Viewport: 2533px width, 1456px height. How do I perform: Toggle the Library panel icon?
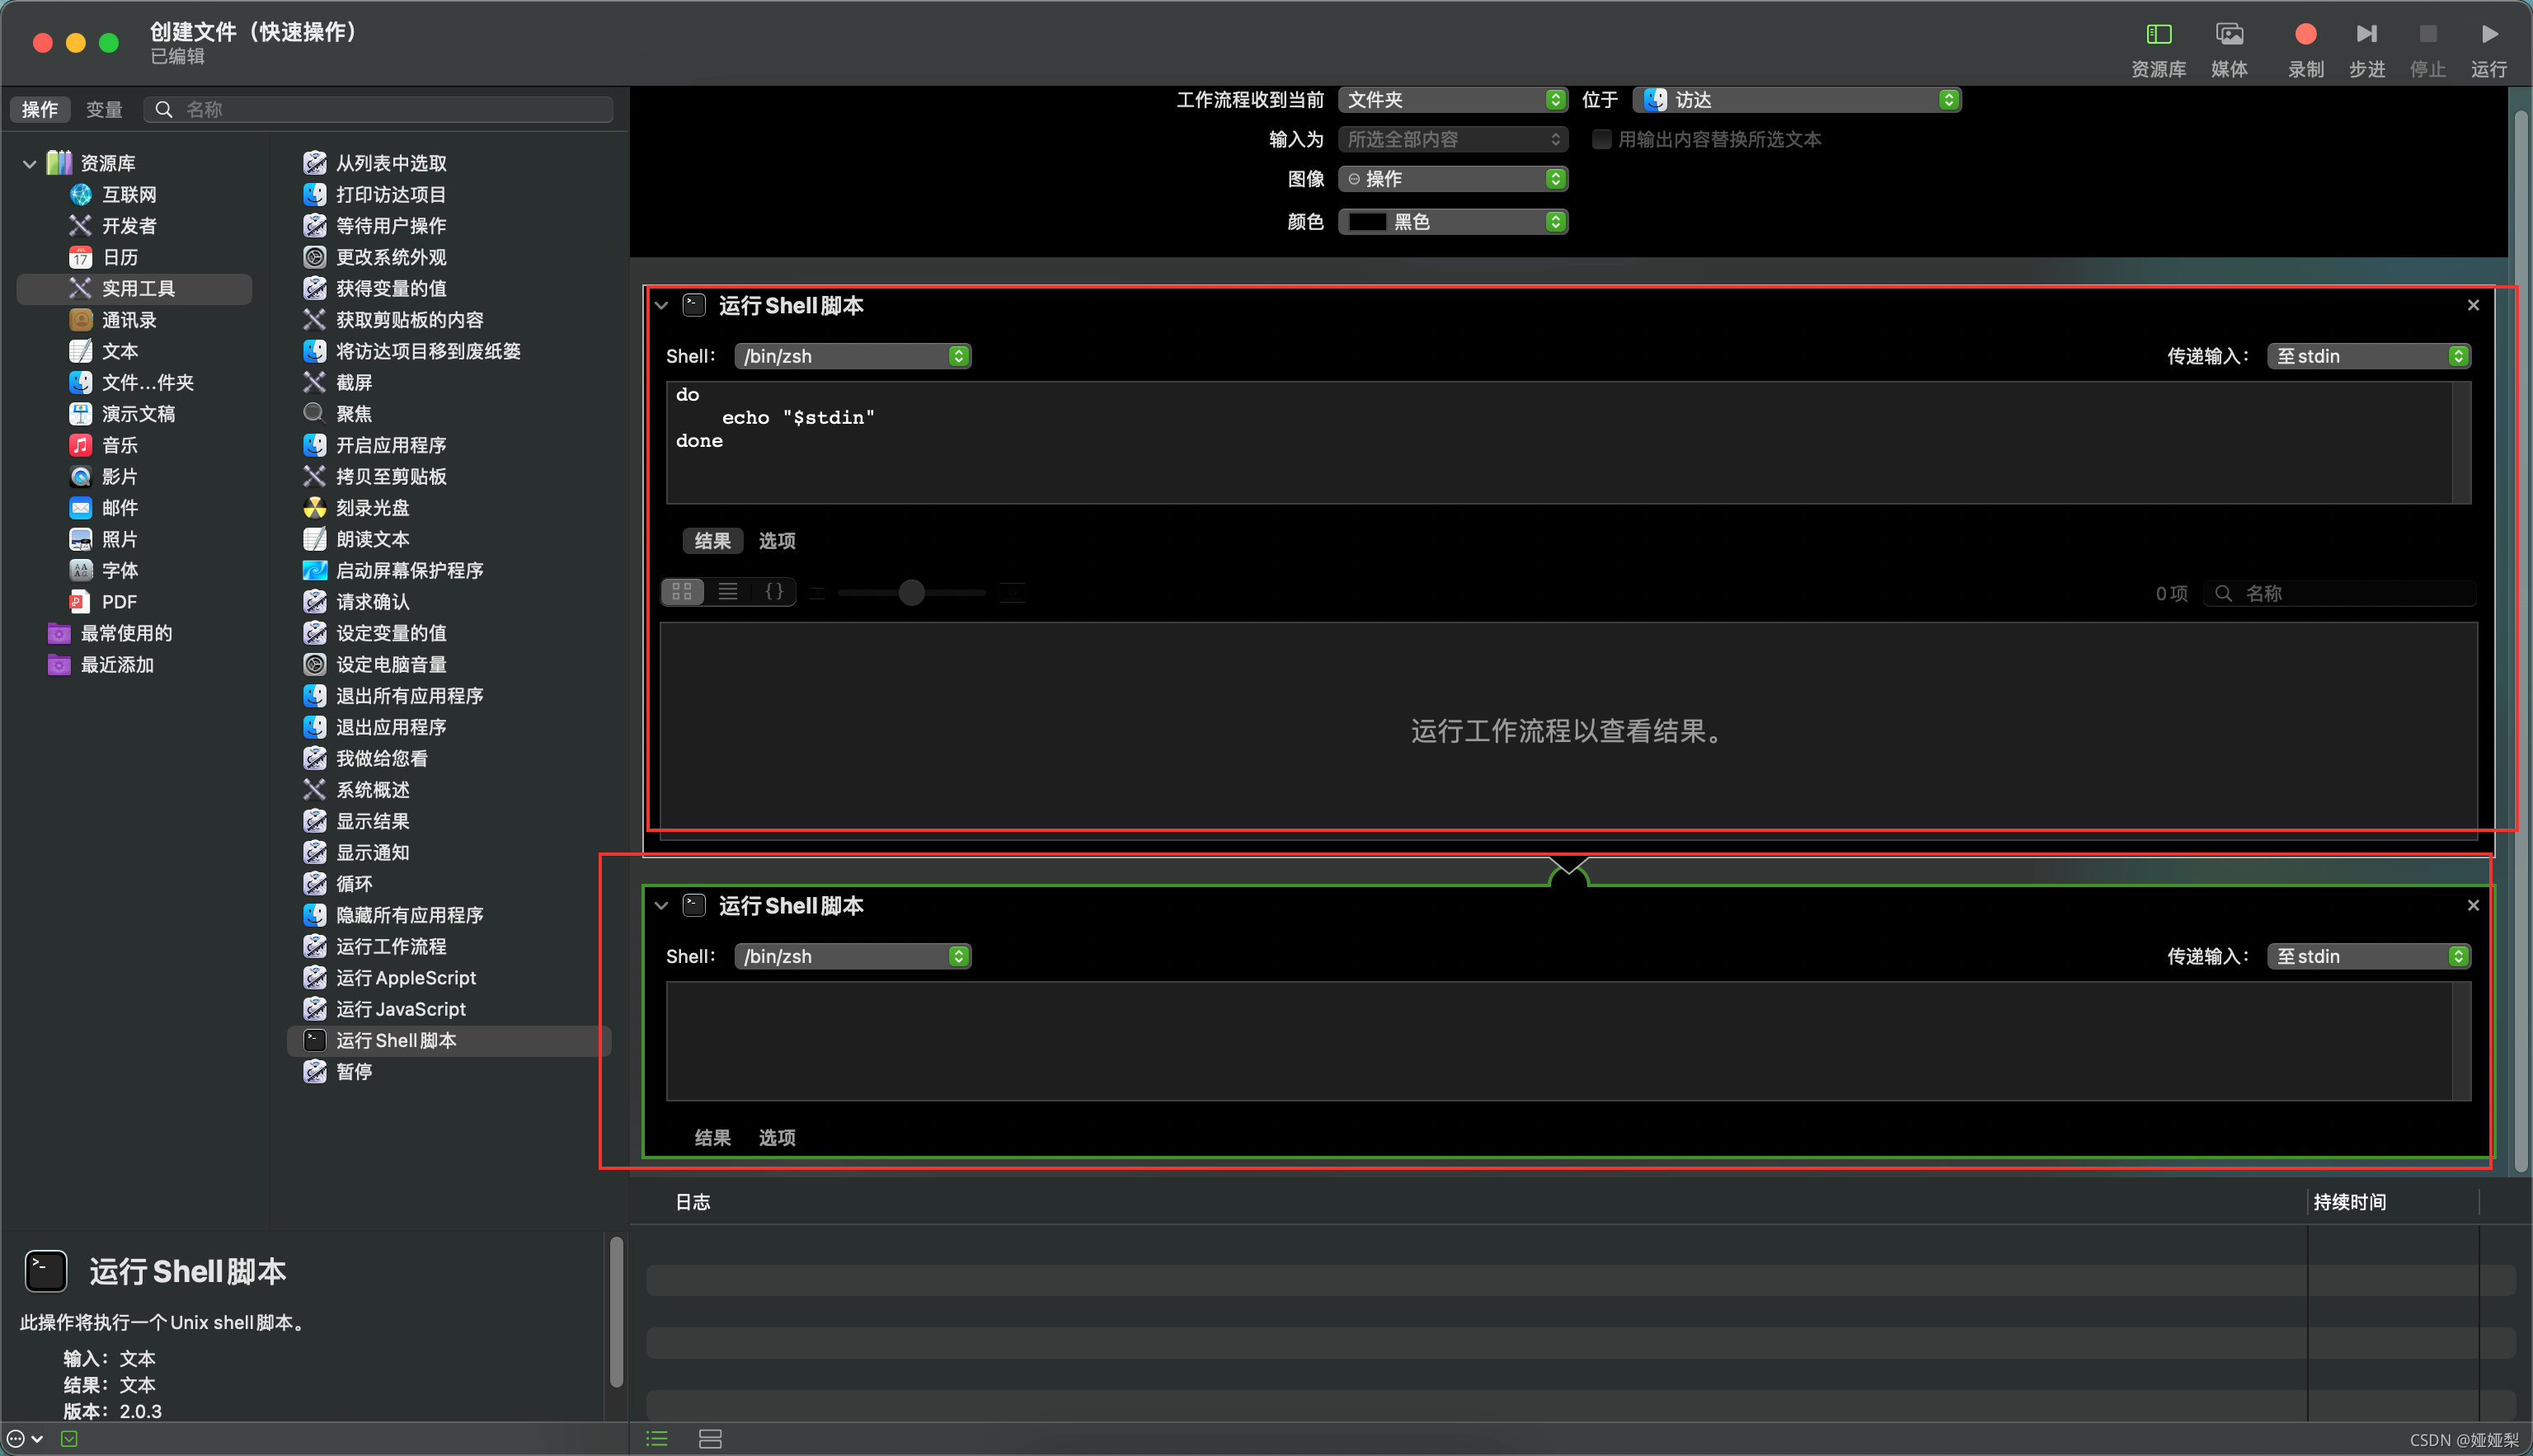pos(2159,35)
